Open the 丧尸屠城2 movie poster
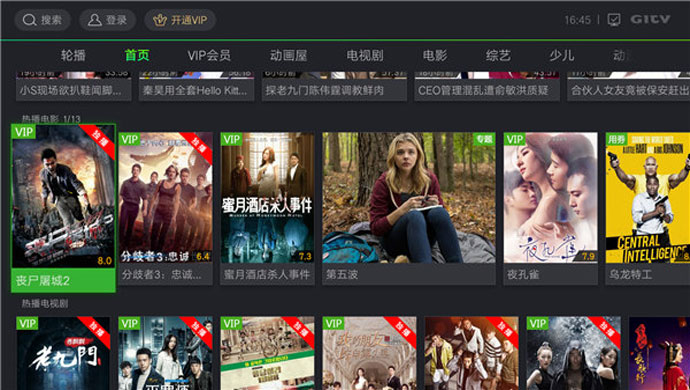This screenshot has height=390, width=690. [x=63, y=196]
